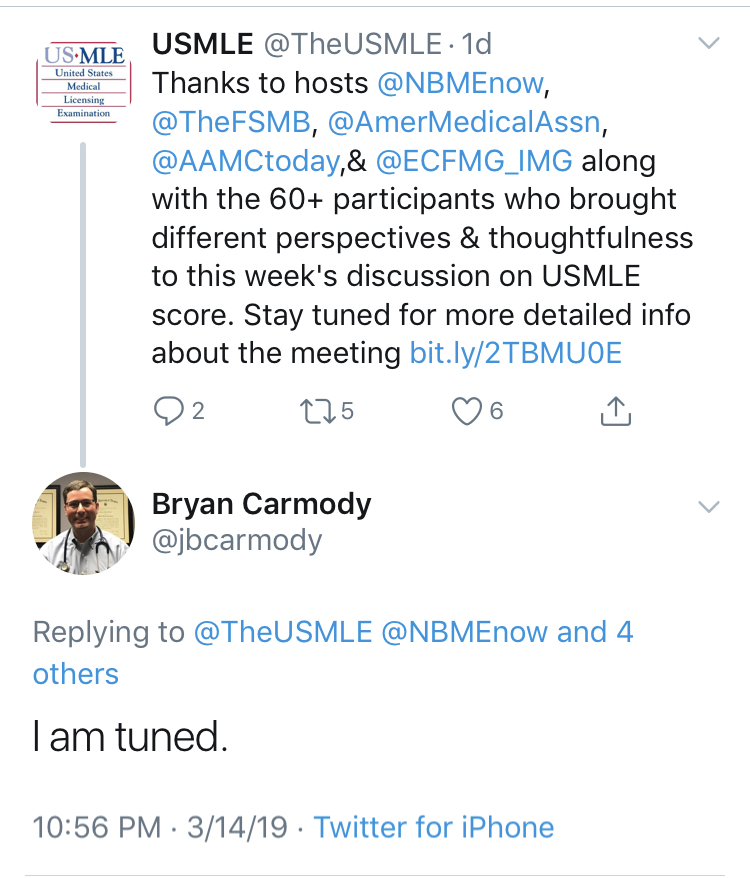
Task: Open the @TheFSMB mention
Action: pos(231,122)
